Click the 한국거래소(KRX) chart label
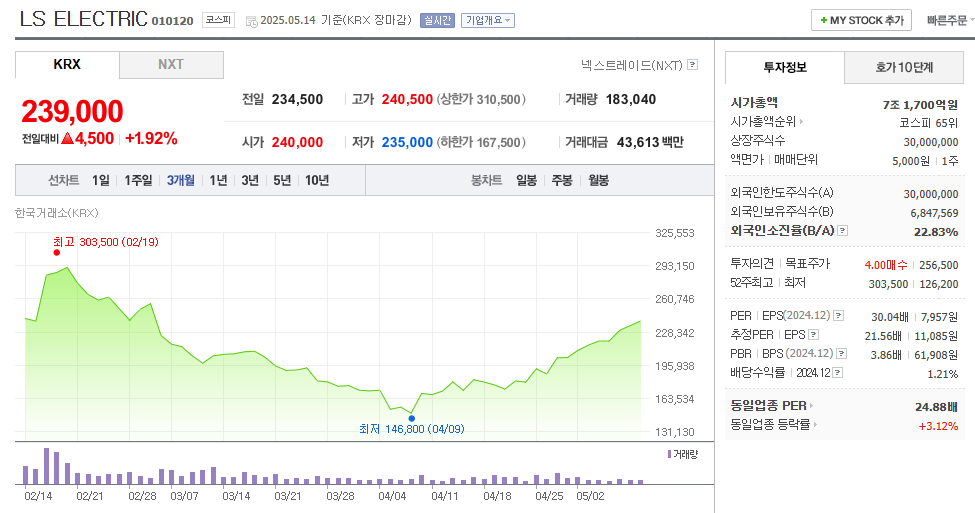The height and width of the screenshot is (513, 975). click(57, 213)
